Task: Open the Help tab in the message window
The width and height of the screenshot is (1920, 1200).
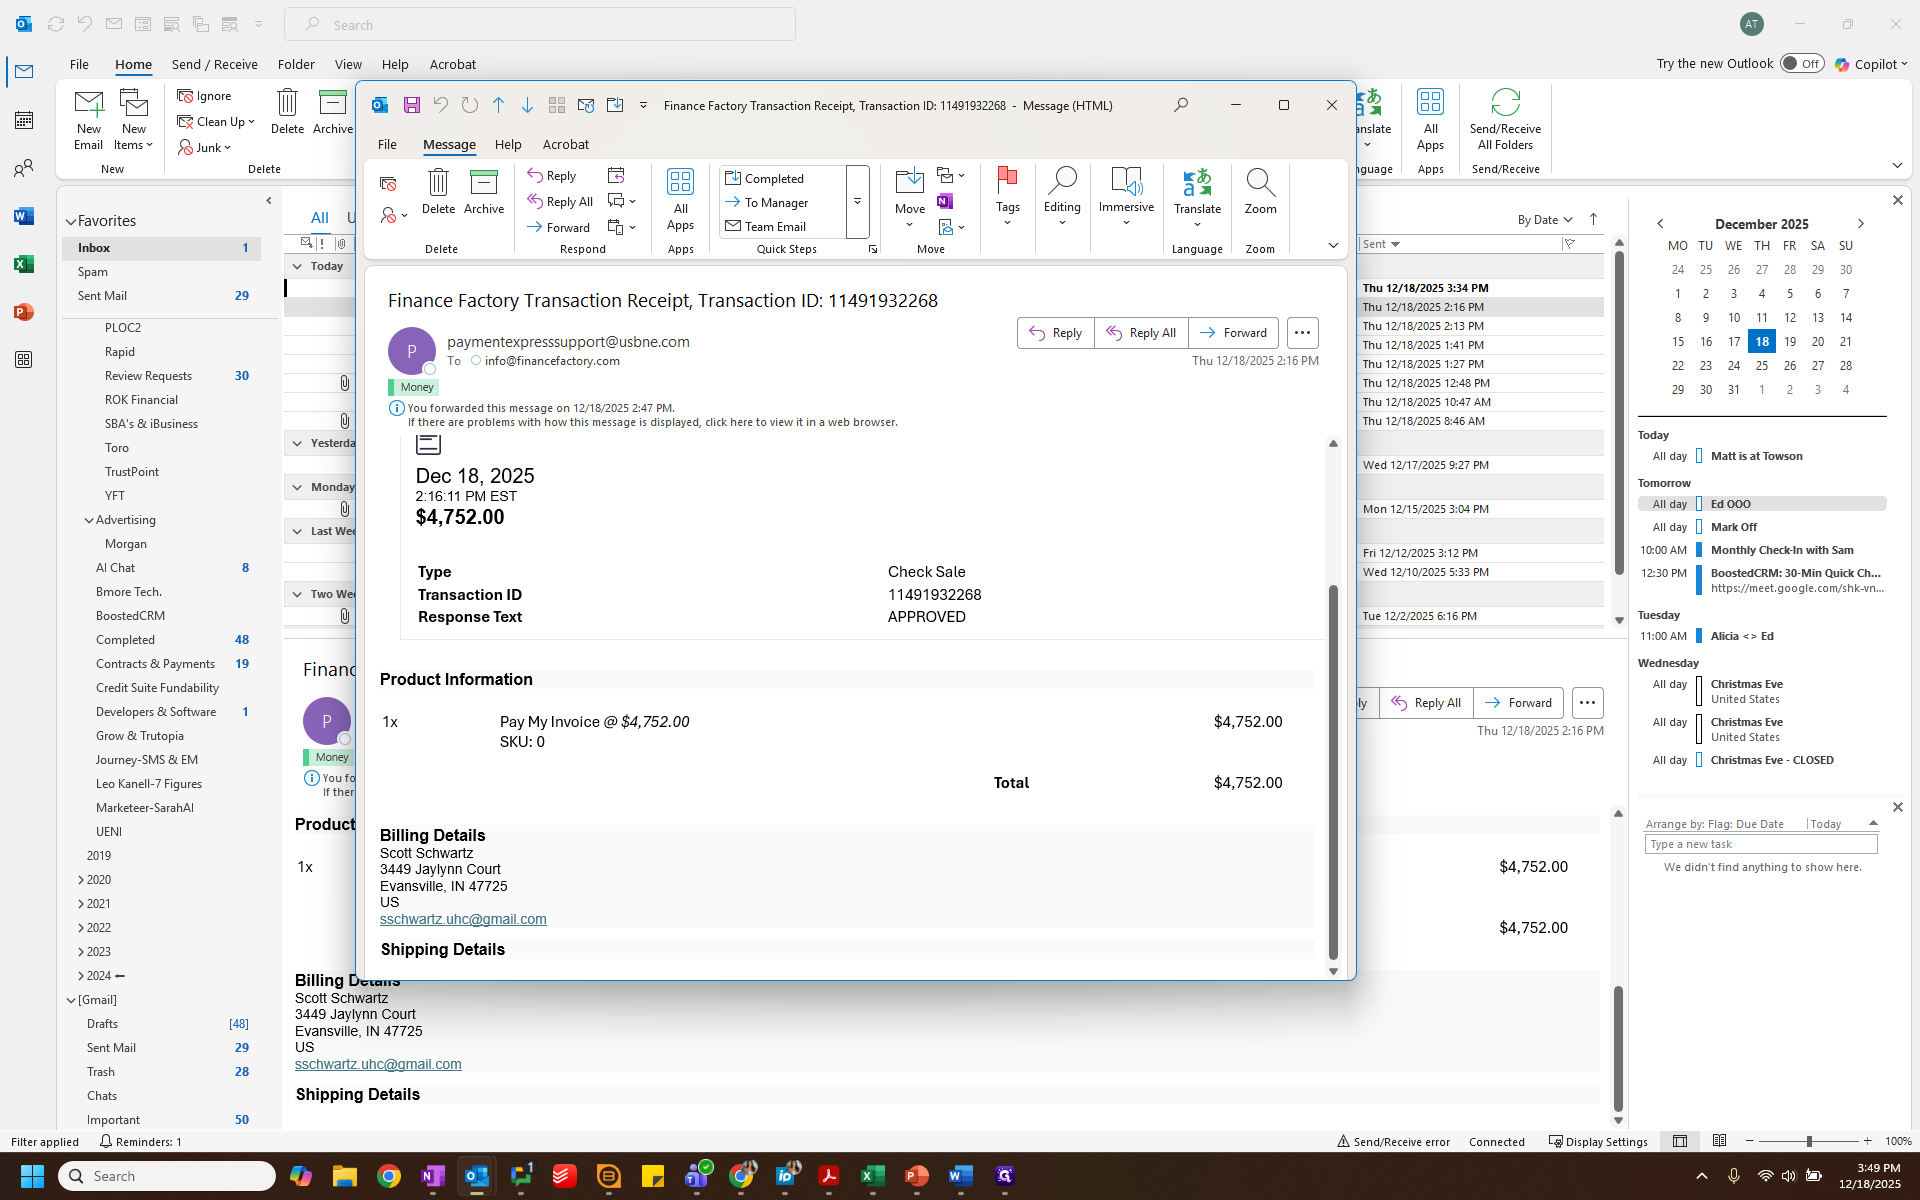Action: click(x=508, y=144)
